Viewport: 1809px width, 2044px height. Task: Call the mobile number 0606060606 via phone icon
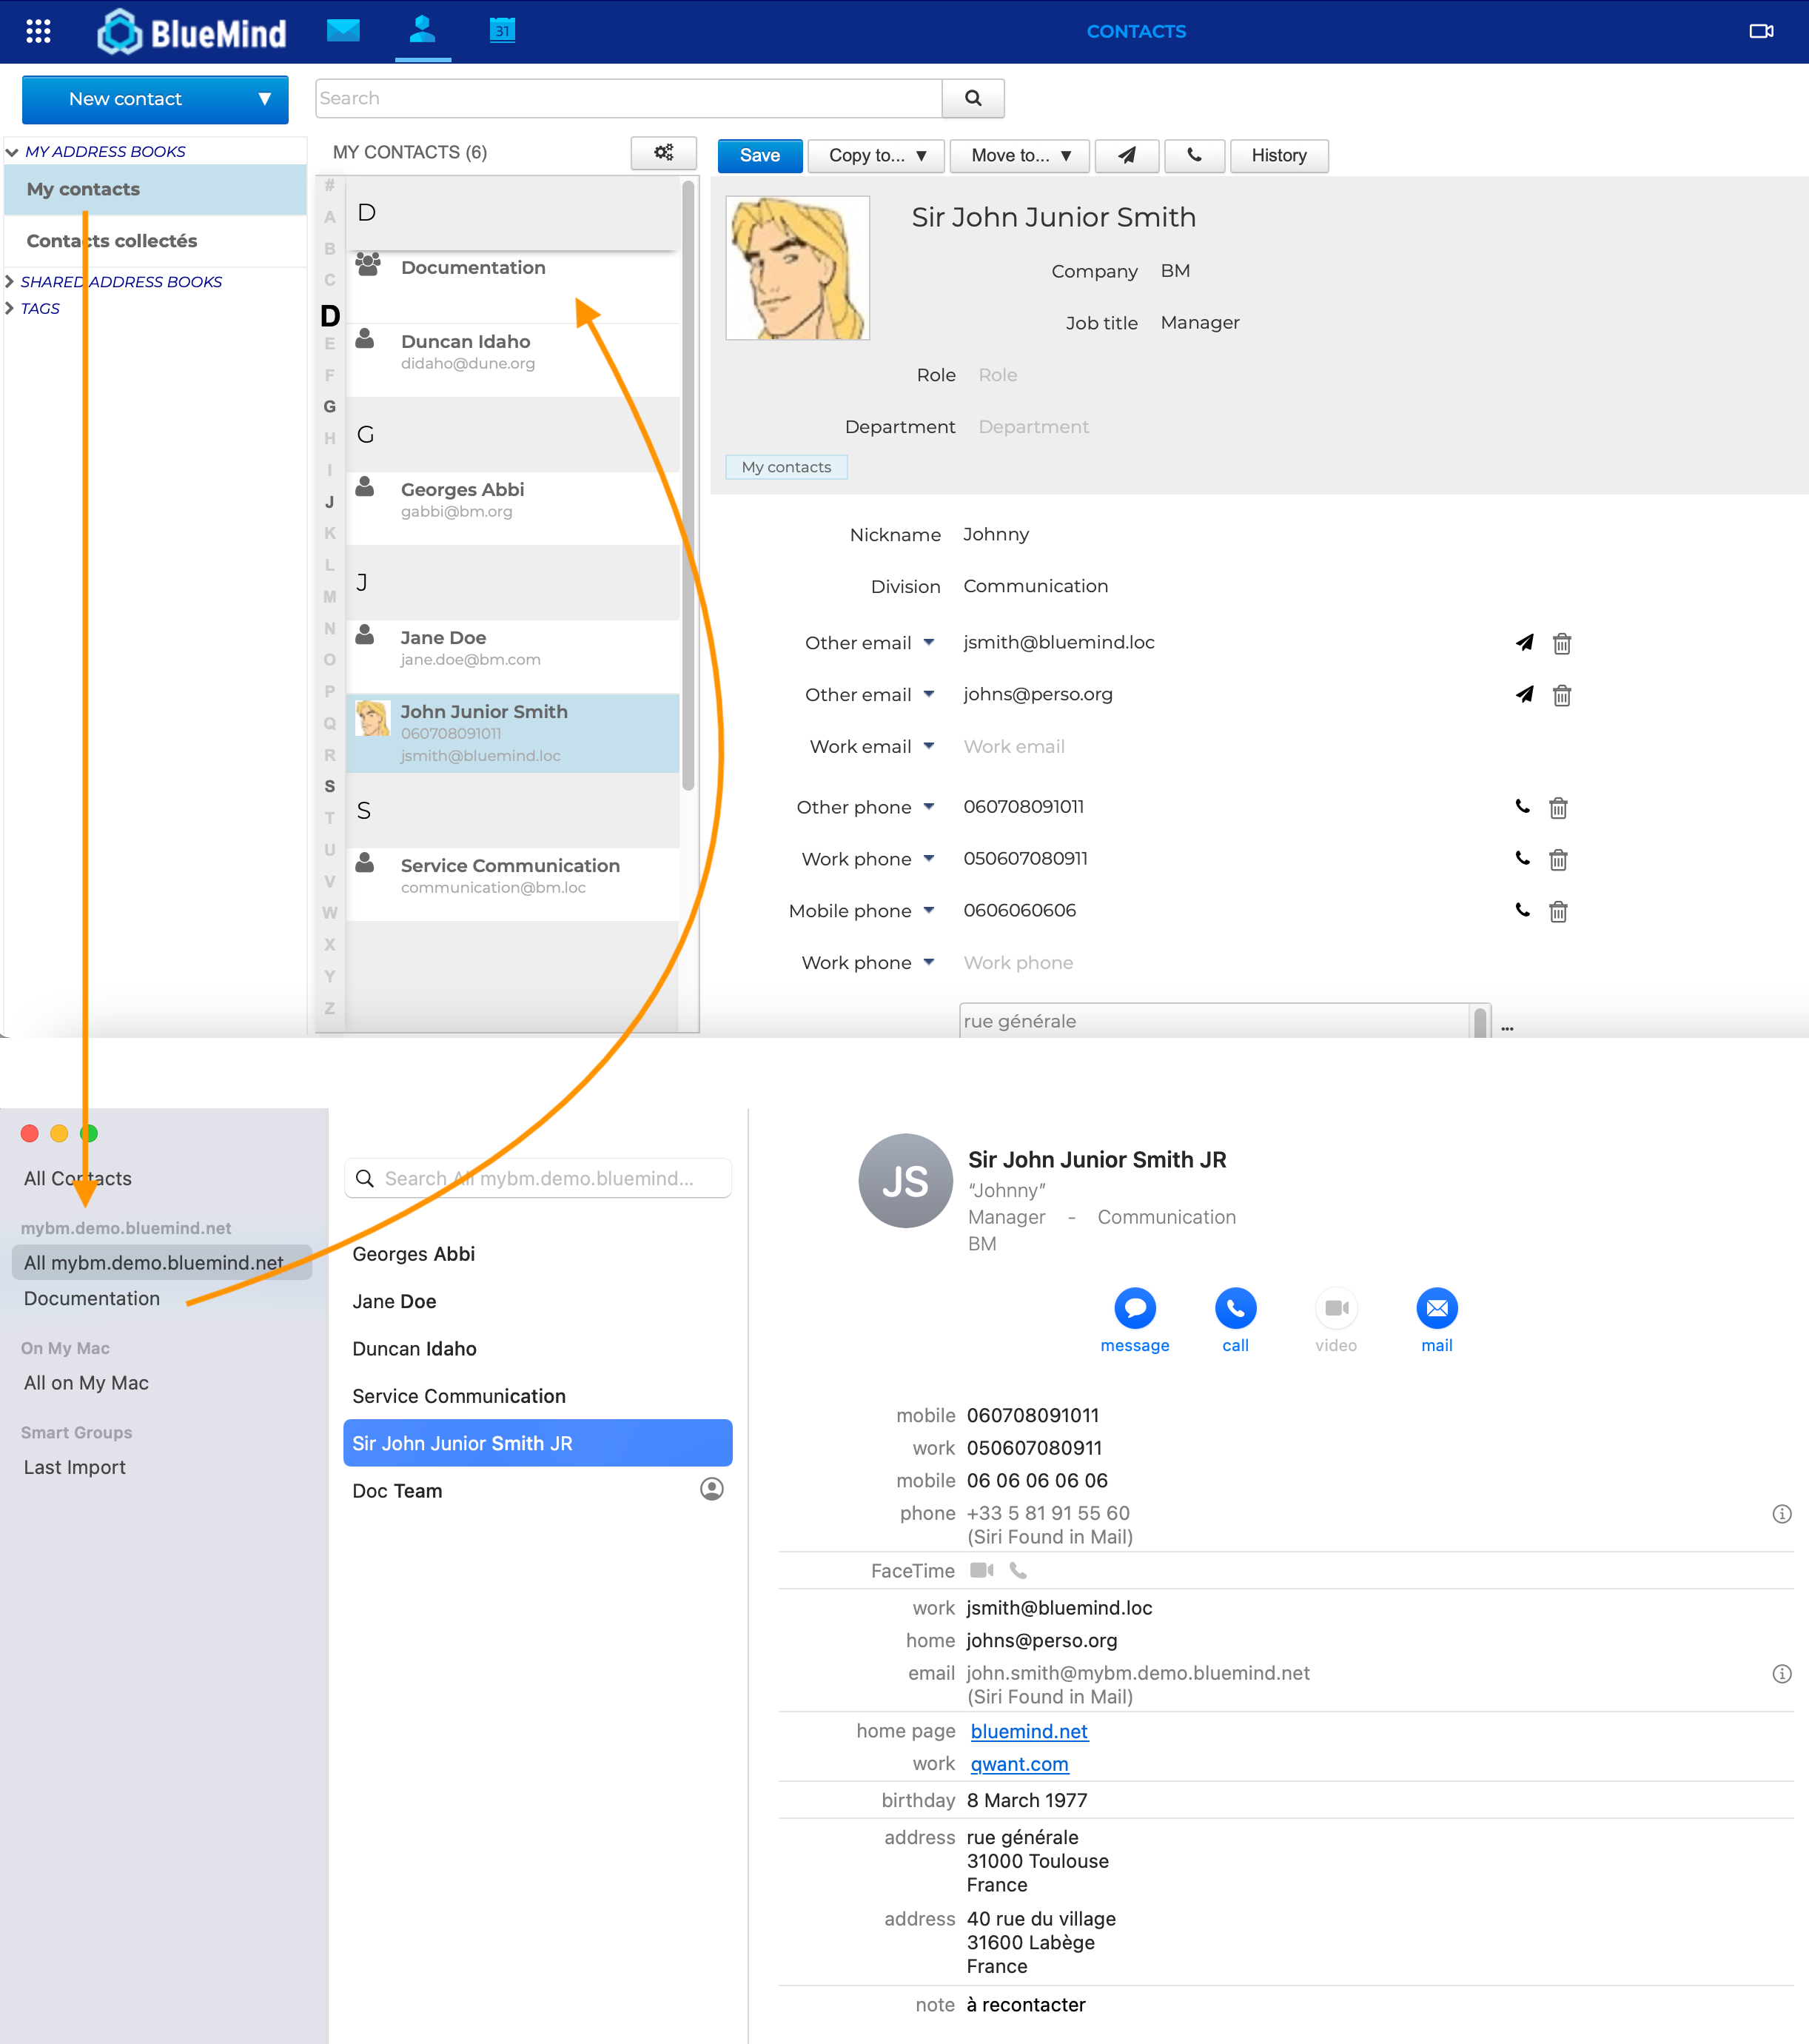click(x=1522, y=910)
